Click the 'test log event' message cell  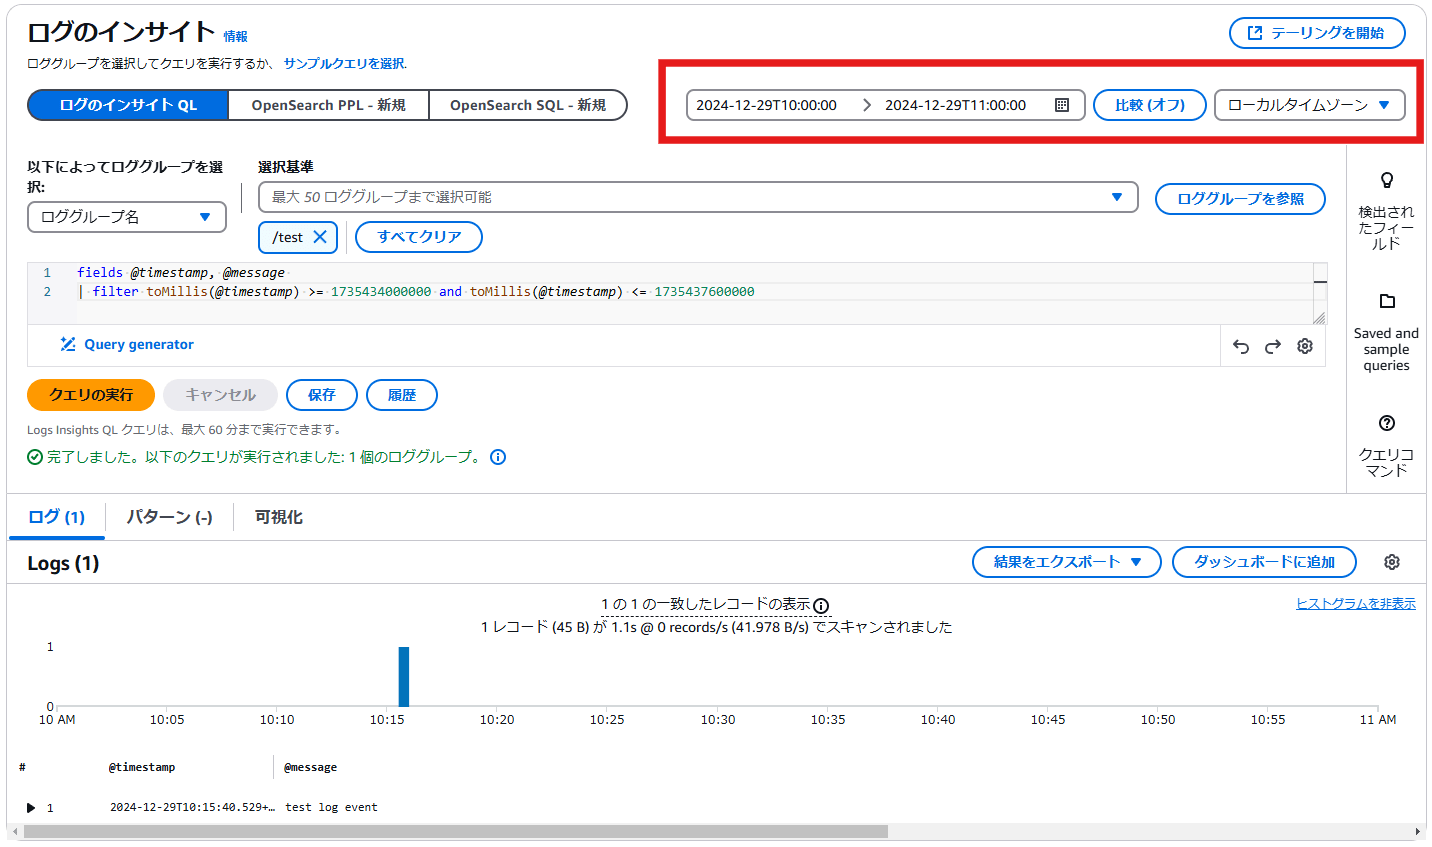[x=331, y=807]
